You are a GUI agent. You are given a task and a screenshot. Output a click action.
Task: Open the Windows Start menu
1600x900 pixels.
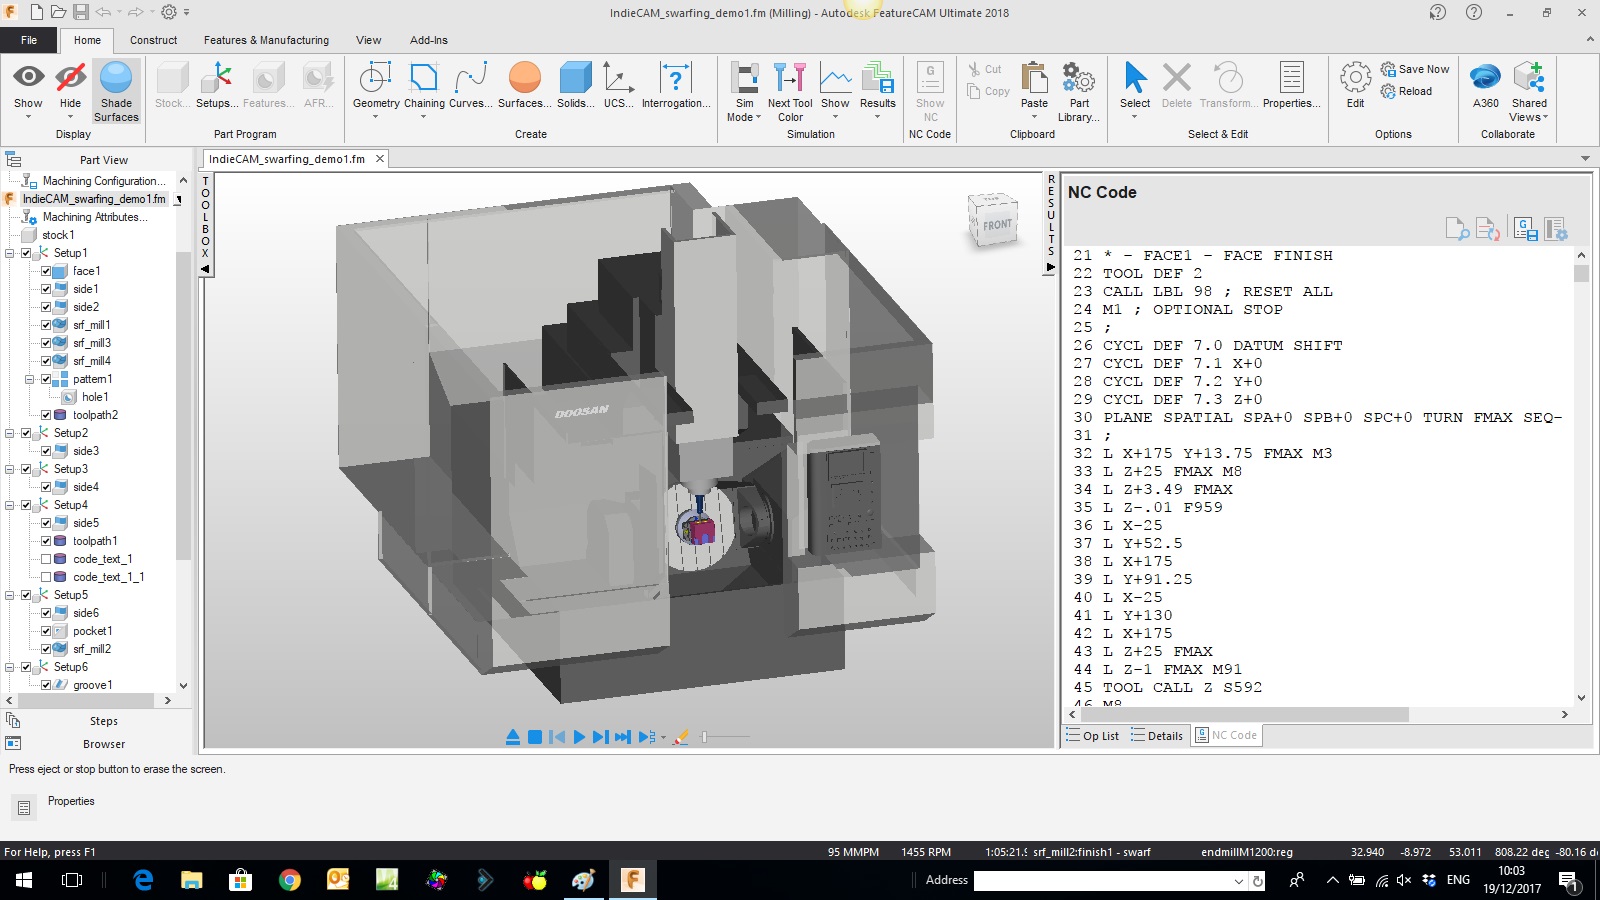24,880
